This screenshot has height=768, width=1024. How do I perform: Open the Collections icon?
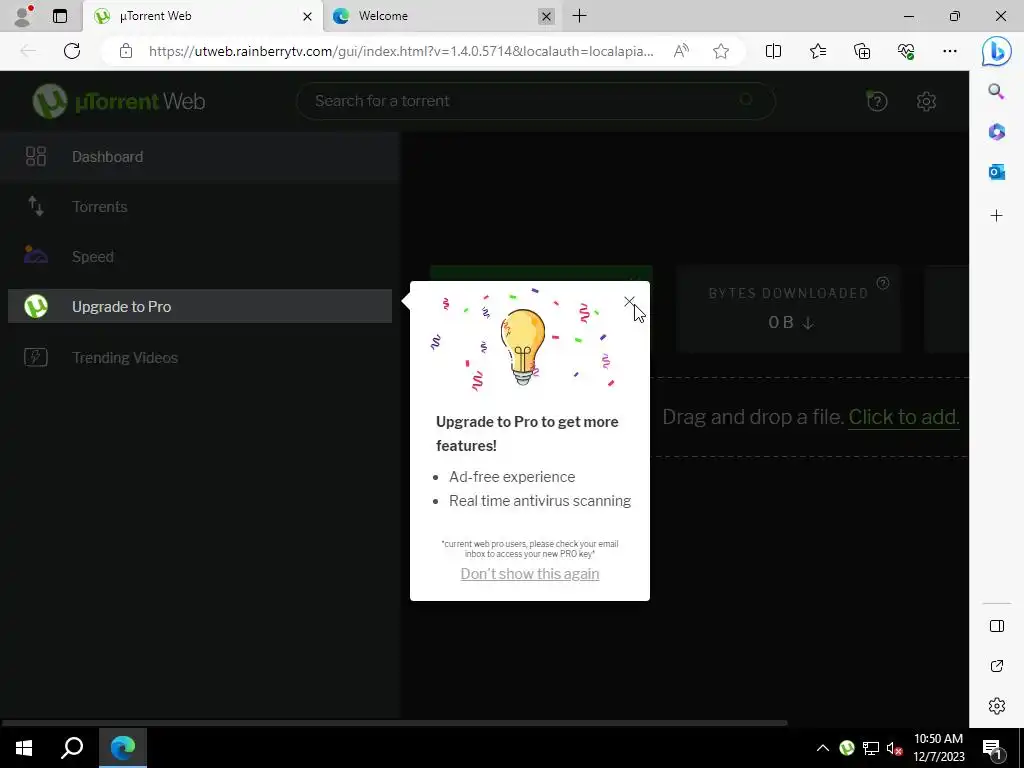click(862, 51)
